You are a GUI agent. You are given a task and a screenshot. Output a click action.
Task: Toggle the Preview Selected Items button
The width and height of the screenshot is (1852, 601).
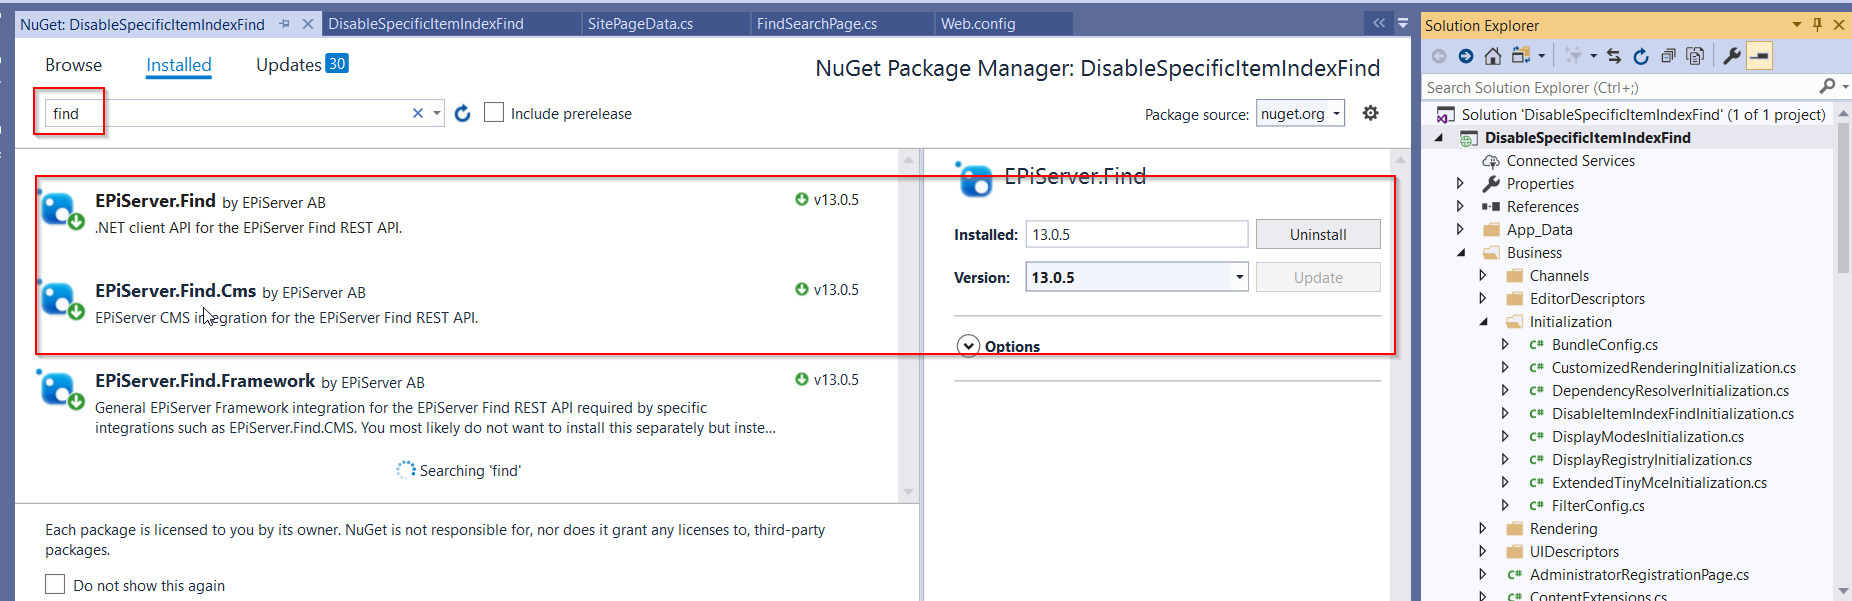pos(1759,56)
